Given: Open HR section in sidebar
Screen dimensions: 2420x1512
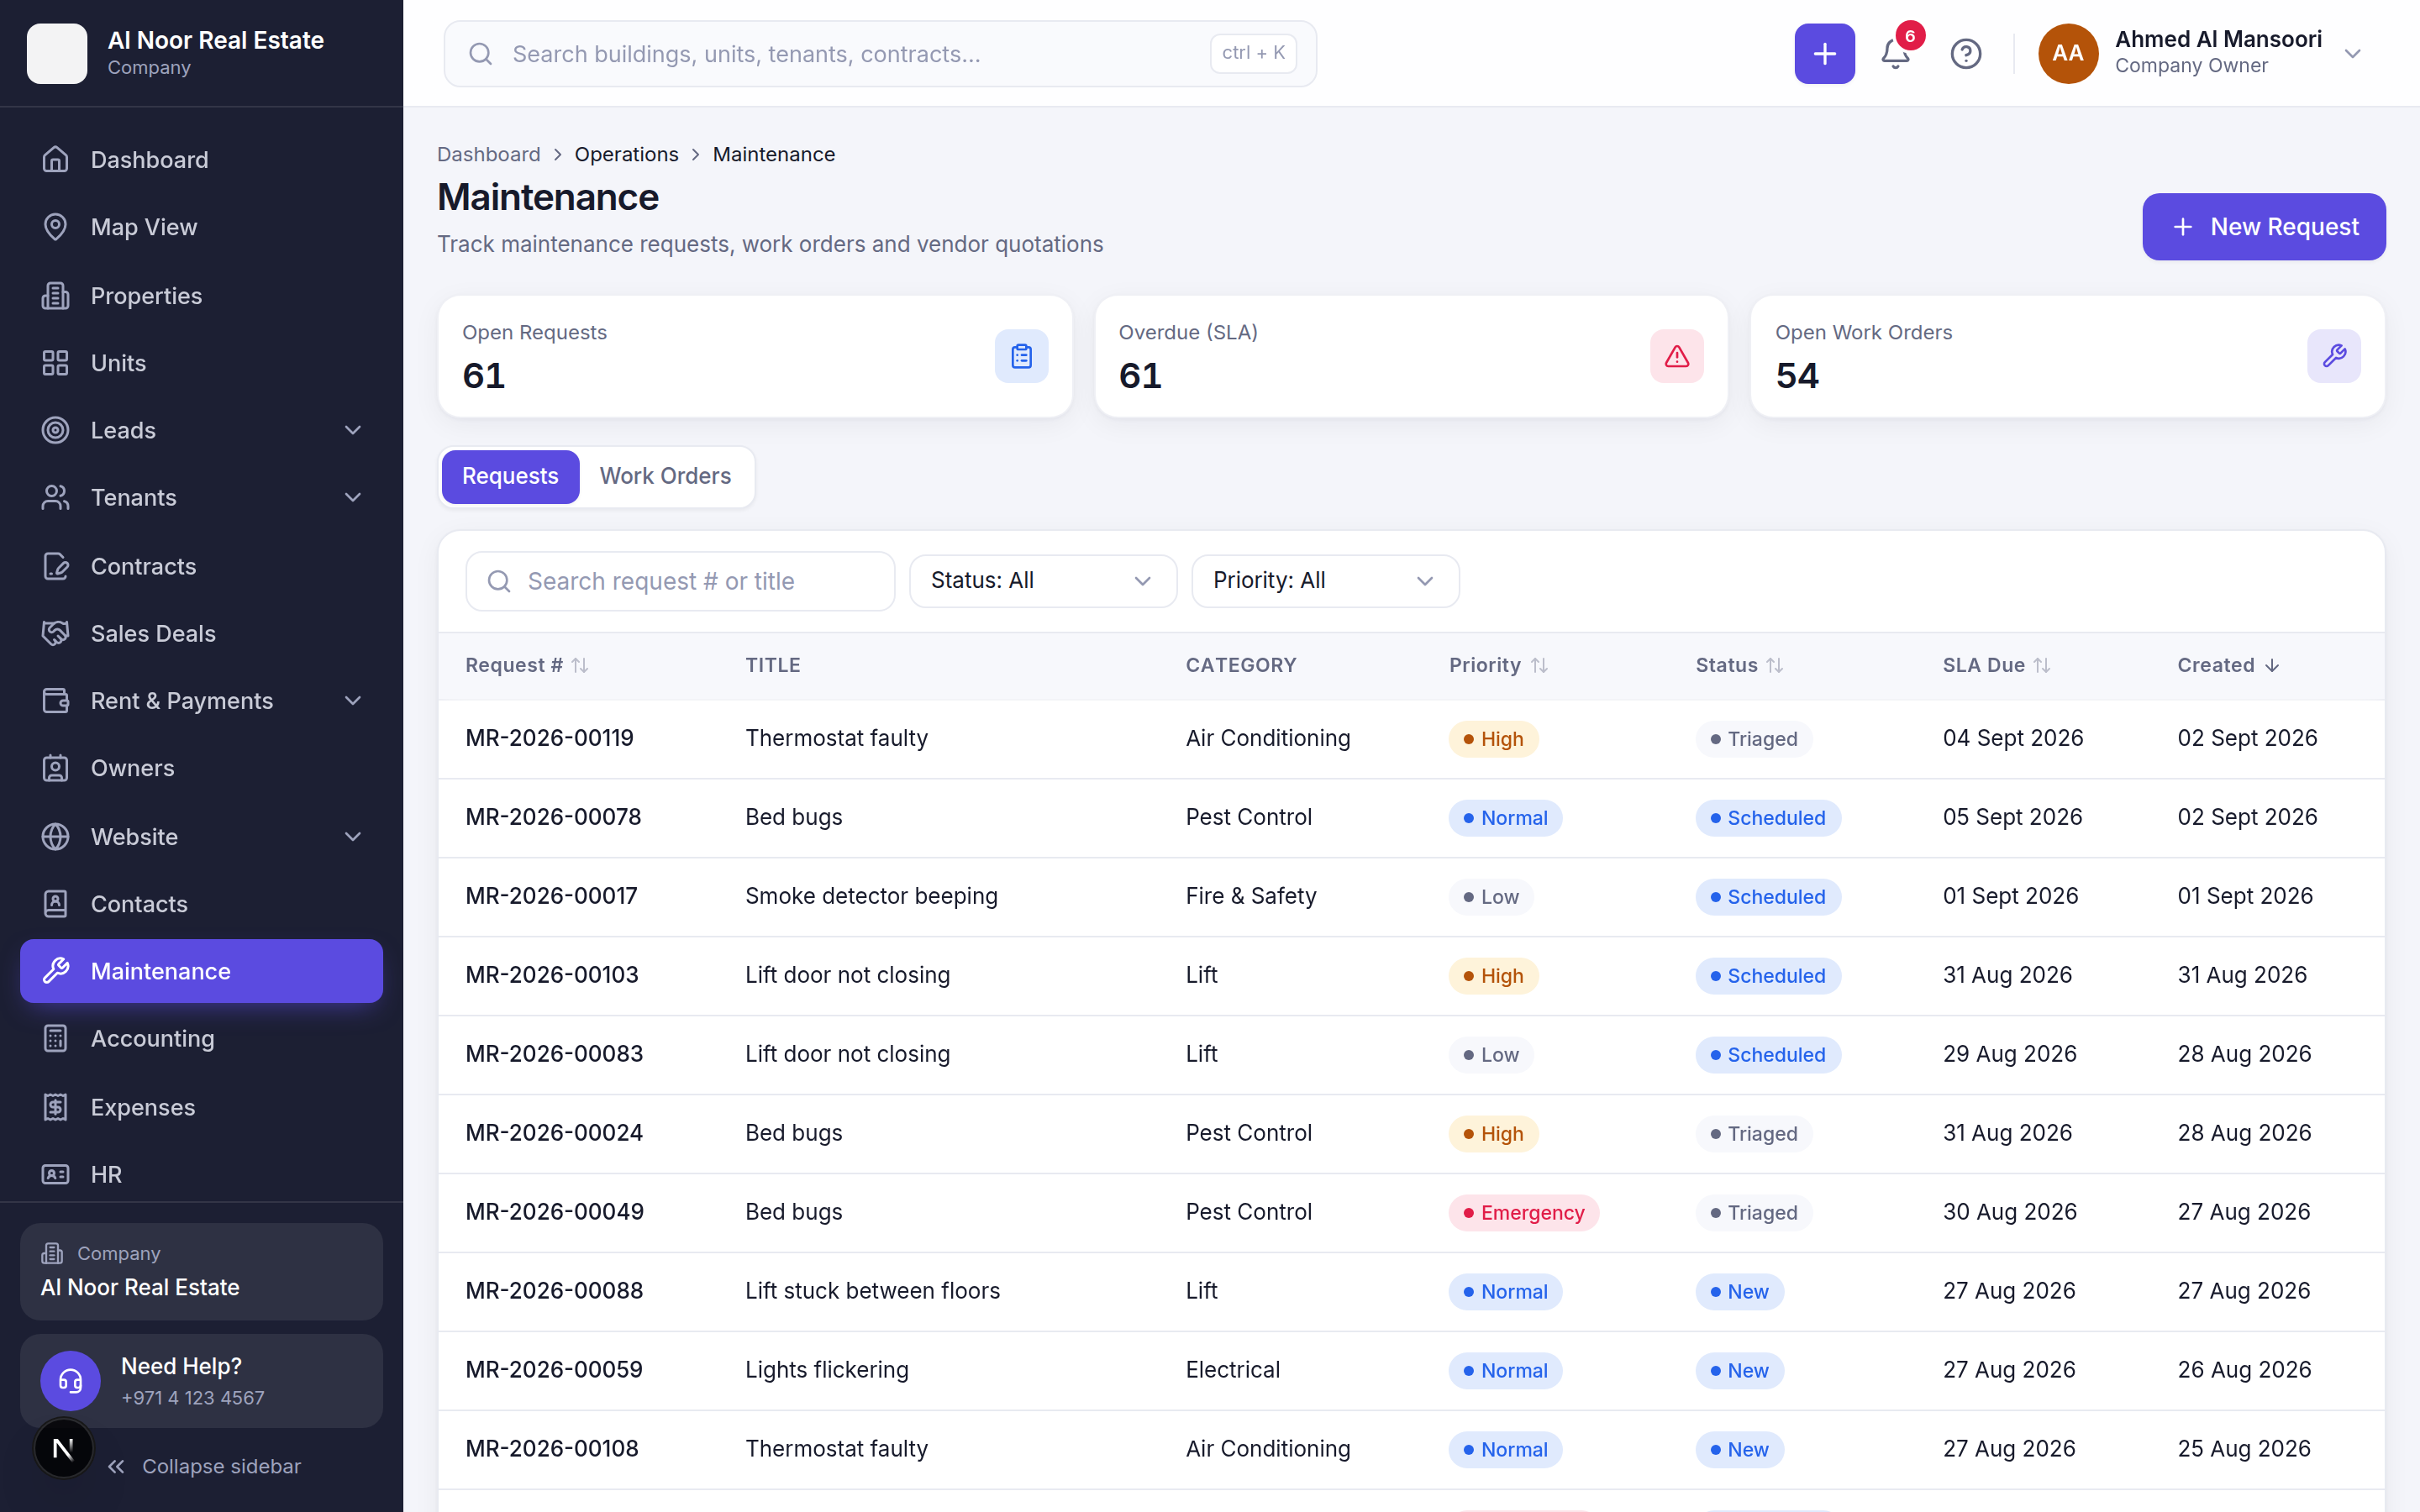Looking at the screenshot, I should (x=201, y=1174).
